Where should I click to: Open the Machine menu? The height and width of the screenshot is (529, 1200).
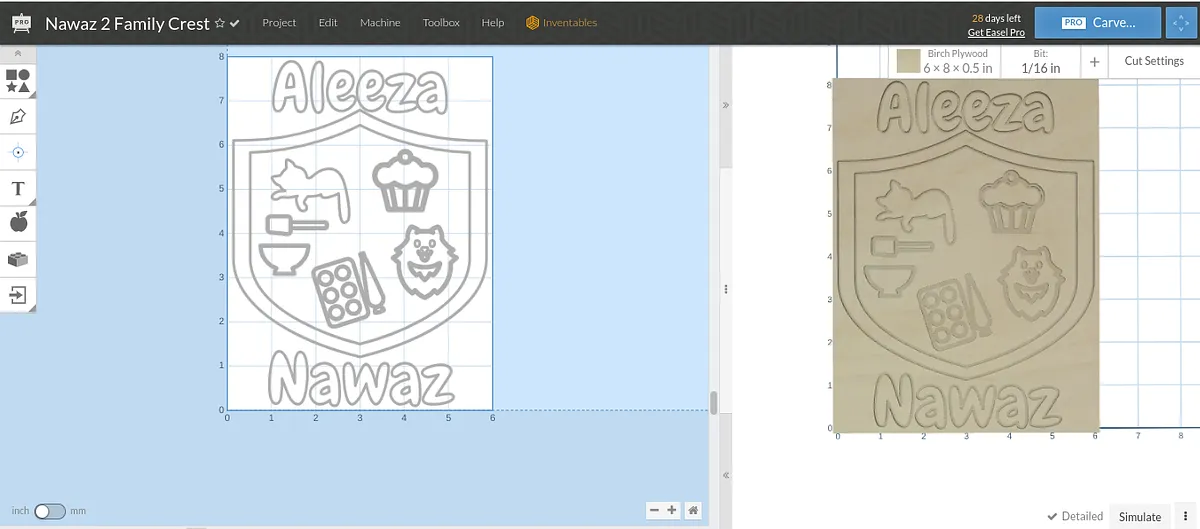[x=380, y=23]
